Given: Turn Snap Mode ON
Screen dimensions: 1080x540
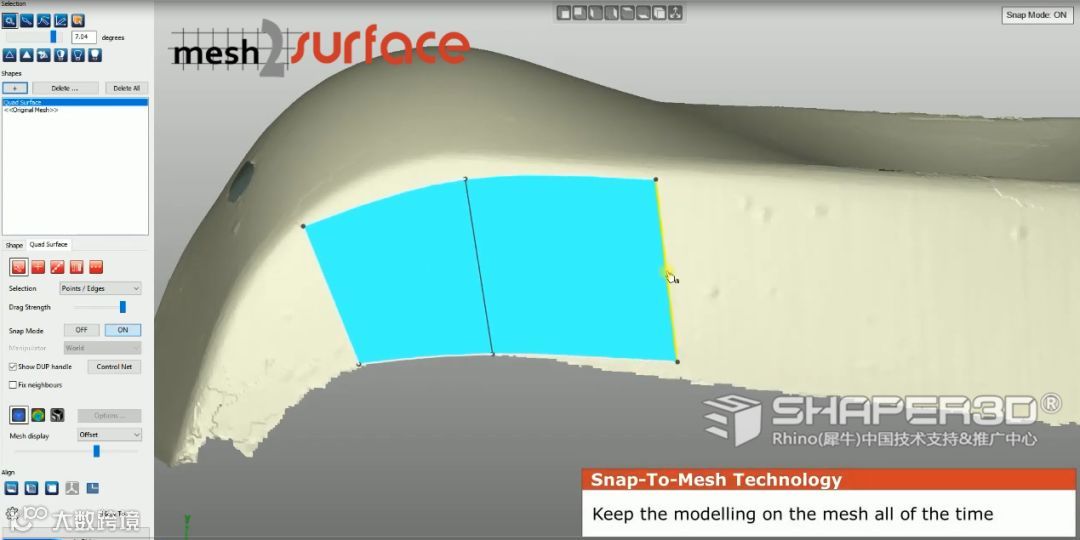Looking at the screenshot, I should point(123,330).
